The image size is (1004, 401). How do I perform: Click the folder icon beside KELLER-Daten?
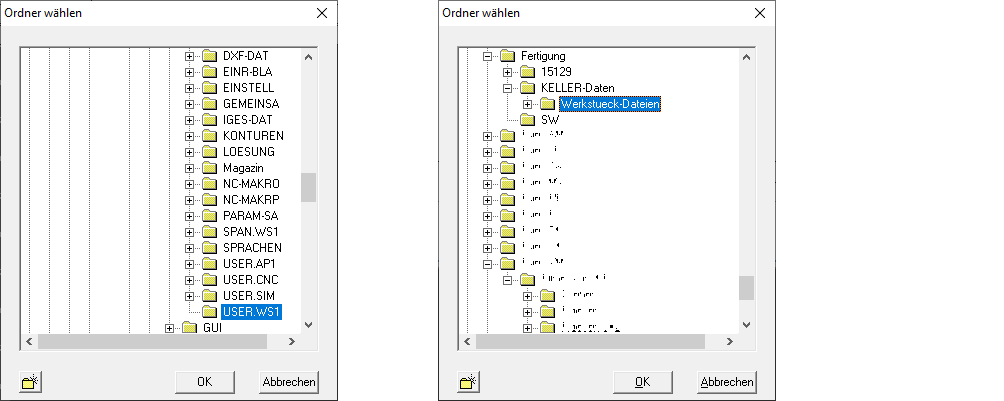click(527, 88)
